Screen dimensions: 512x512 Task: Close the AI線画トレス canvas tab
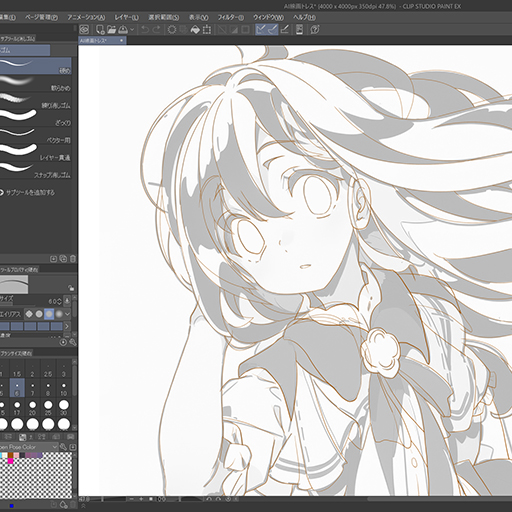(x=121, y=41)
